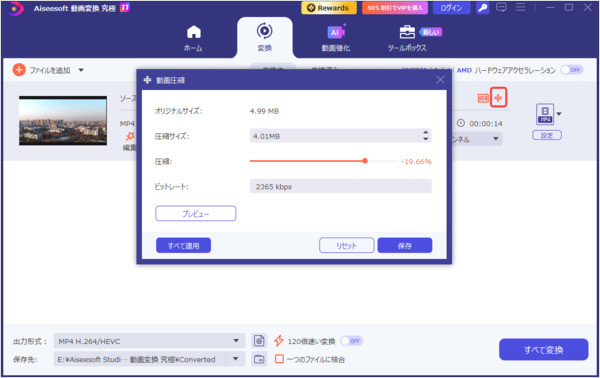600x378 pixels.
Task: Expand the dropdown arrow beside MP4 format icon
Action: (559, 114)
